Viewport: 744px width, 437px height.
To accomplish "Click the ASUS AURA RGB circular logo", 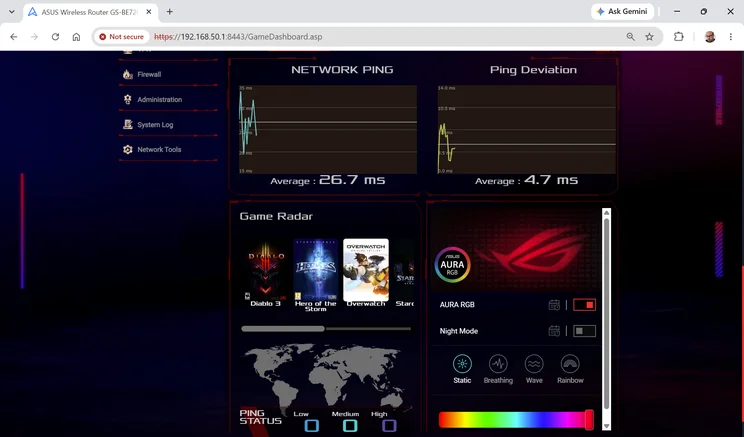I will pyautogui.click(x=452, y=265).
